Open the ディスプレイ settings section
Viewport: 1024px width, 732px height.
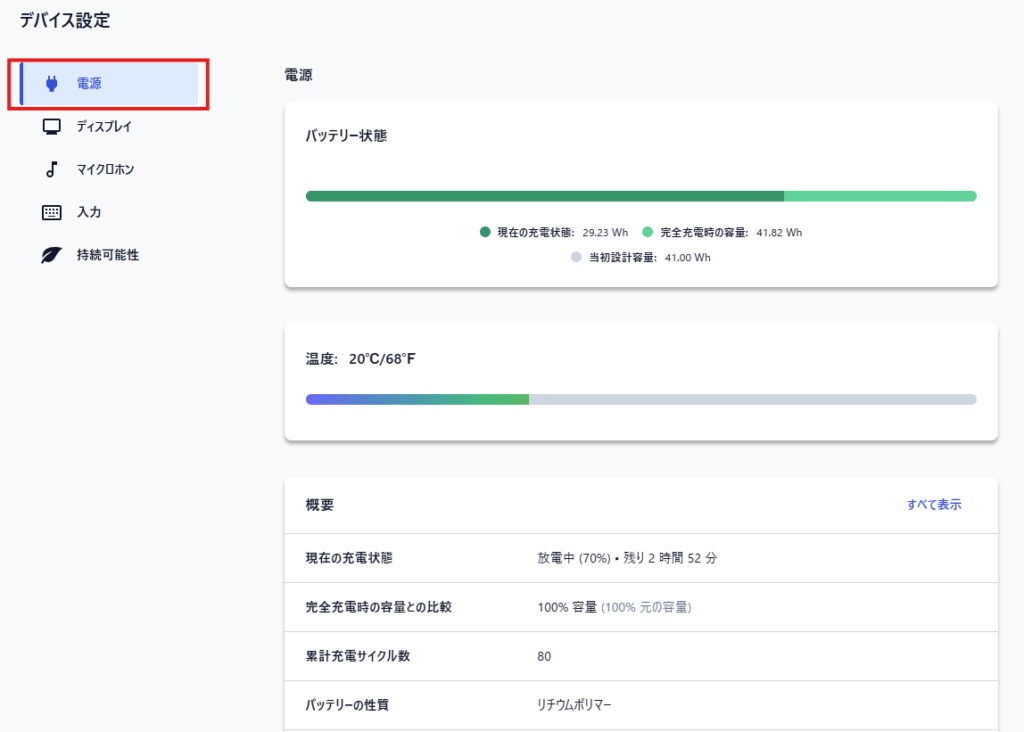tap(104, 127)
